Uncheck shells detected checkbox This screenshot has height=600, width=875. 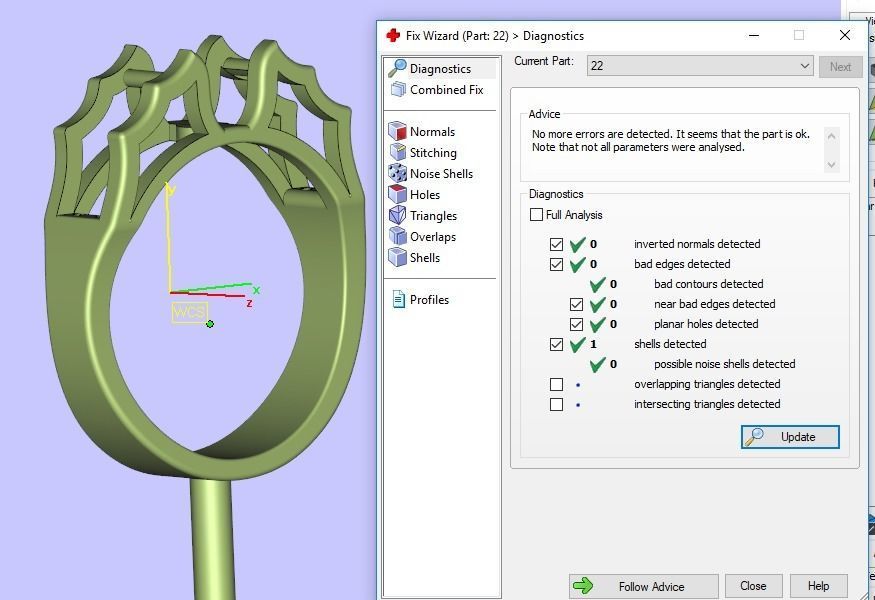(556, 344)
